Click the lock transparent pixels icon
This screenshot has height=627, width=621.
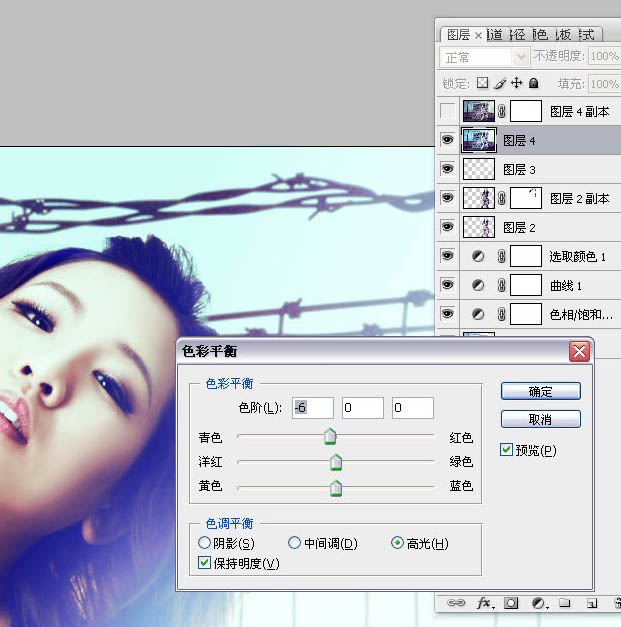pos(482,84)
